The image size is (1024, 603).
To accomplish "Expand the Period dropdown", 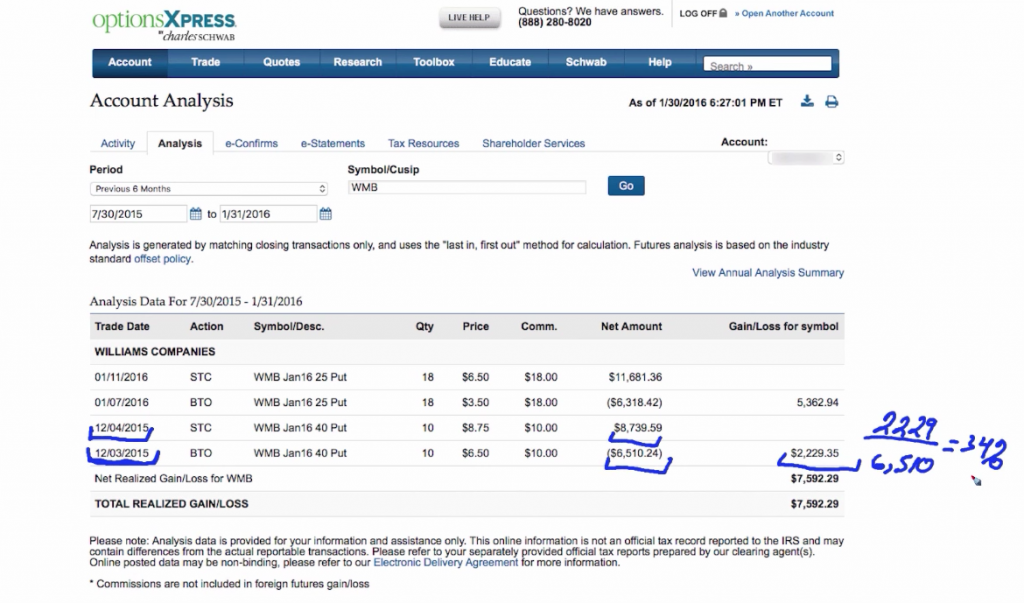I will click(x=208, y=189).
